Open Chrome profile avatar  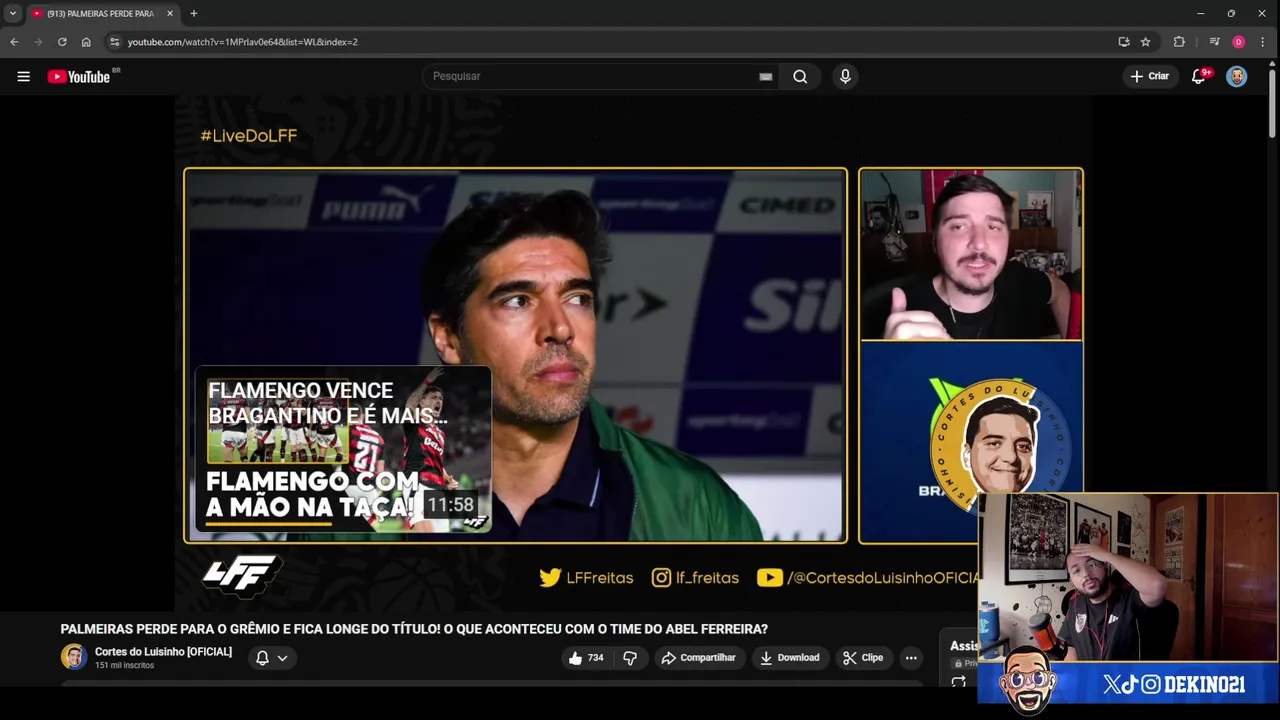(x=1238, y=42)
